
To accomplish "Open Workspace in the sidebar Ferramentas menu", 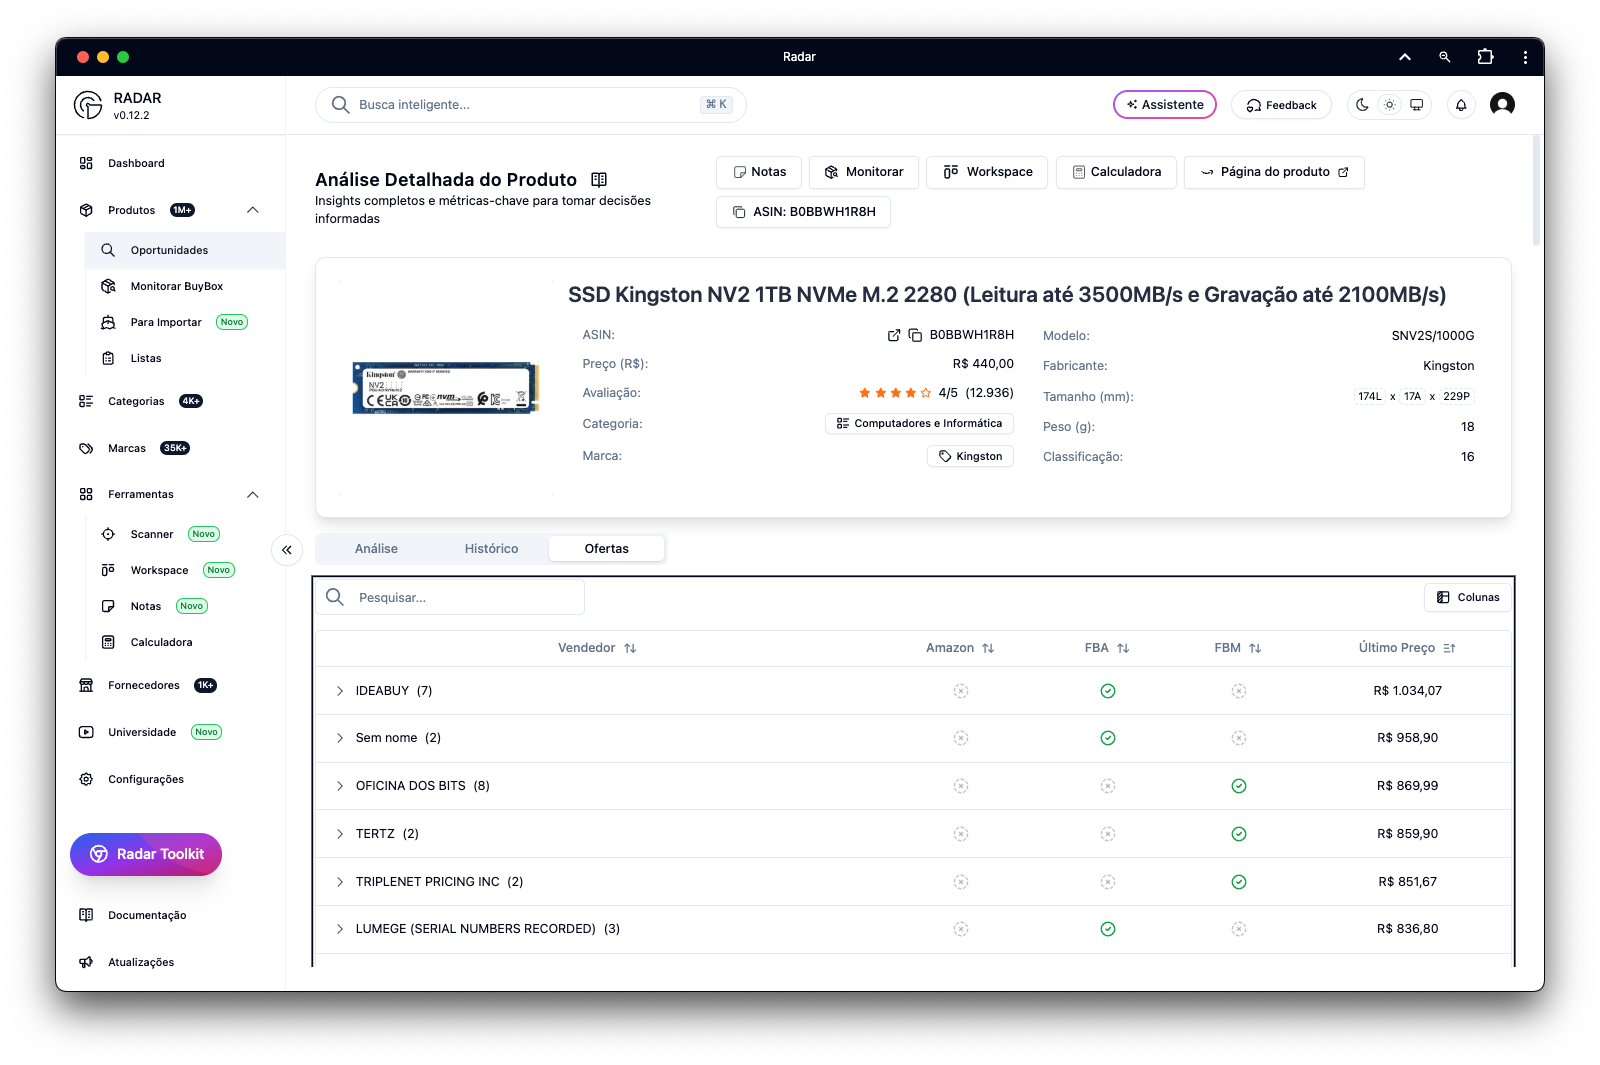I will coord(159,570).
